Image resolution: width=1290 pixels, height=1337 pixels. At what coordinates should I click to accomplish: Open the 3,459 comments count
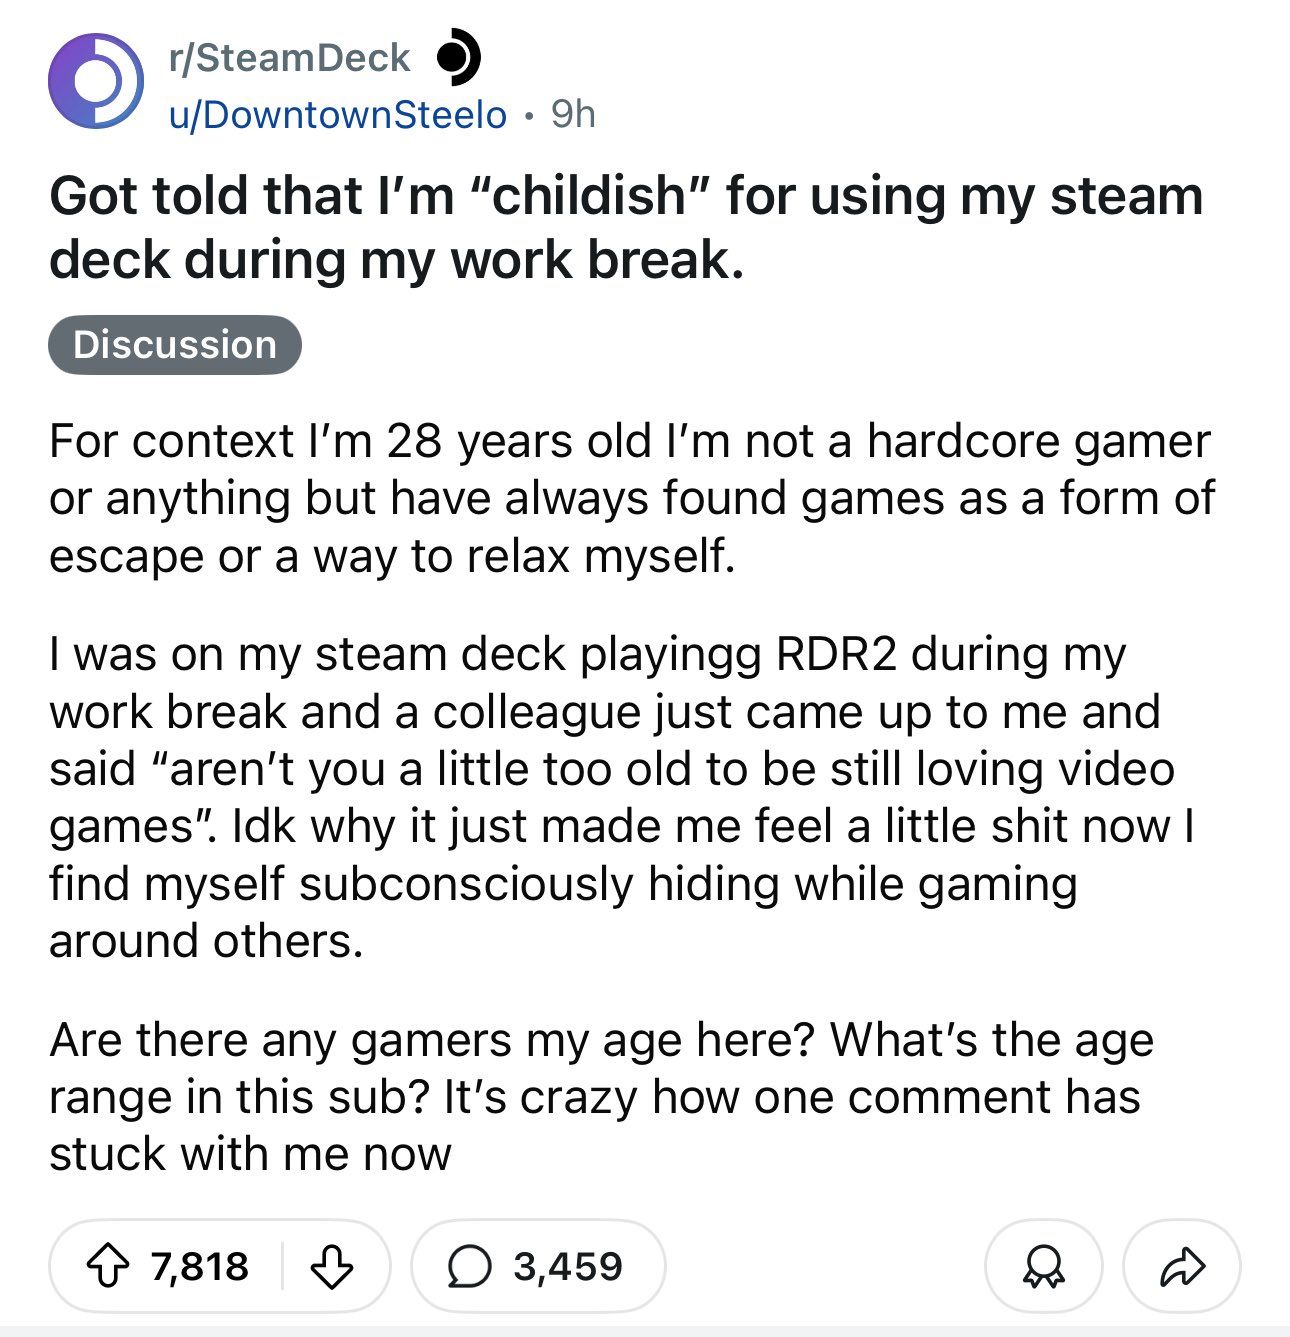[568, 1266]
